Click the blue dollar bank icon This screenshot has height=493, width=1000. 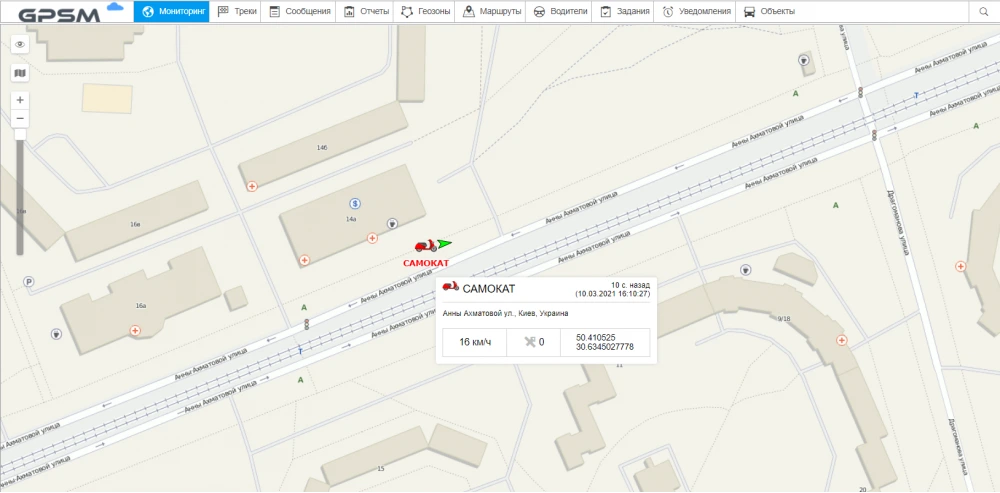(355, 203)
